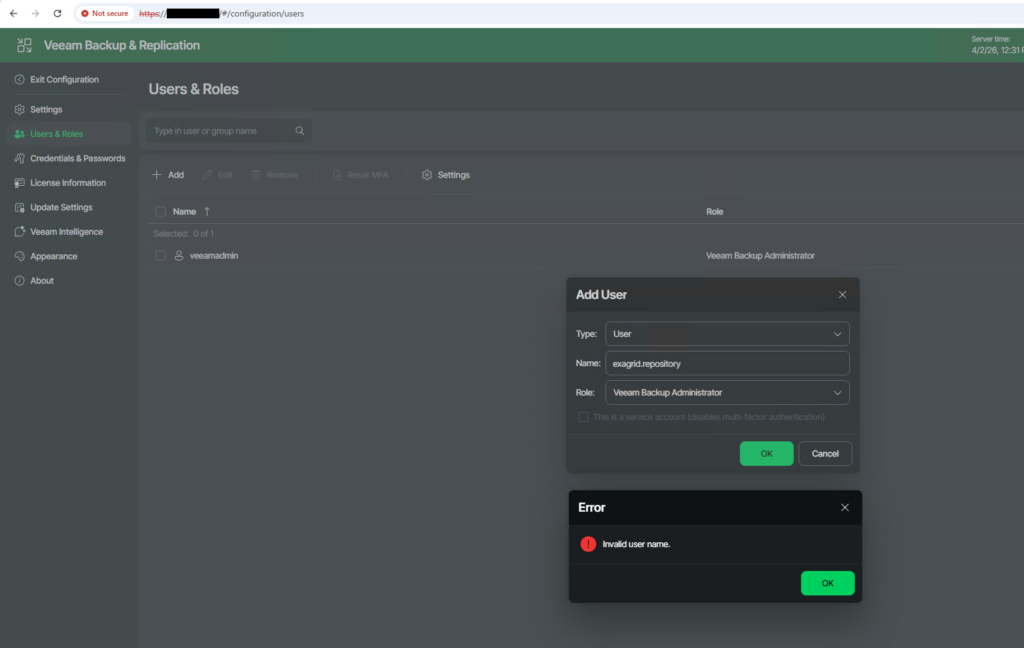Screen dimensions: 1024x648
Task: Open the Role dropdown in Add User
Action: [x=727, y=393]
